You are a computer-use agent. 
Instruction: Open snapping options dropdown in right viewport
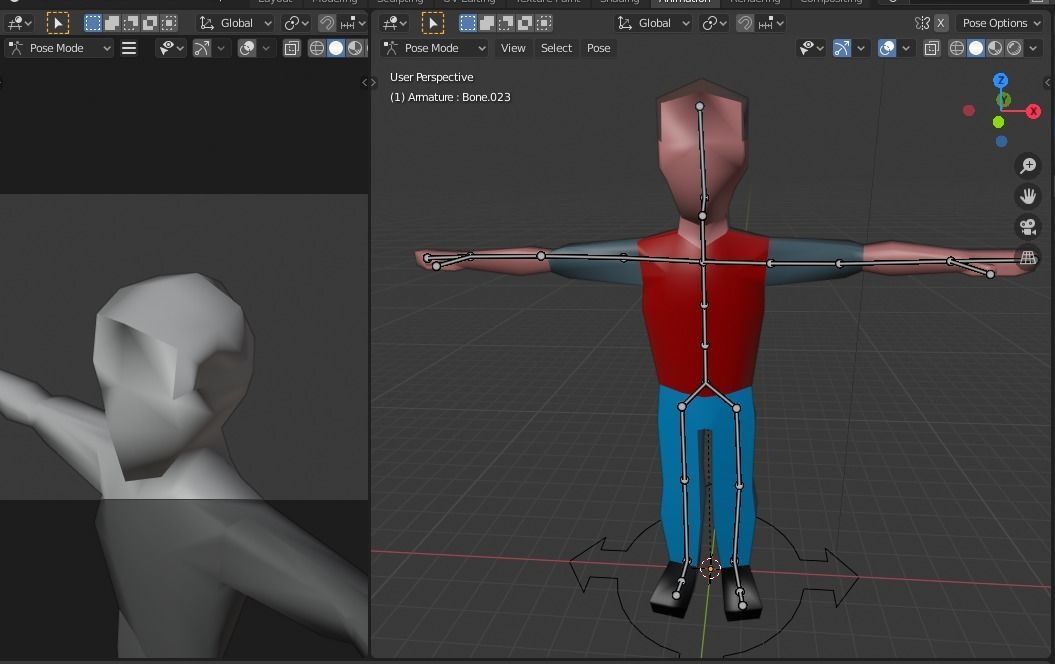(x=771, y=24)
